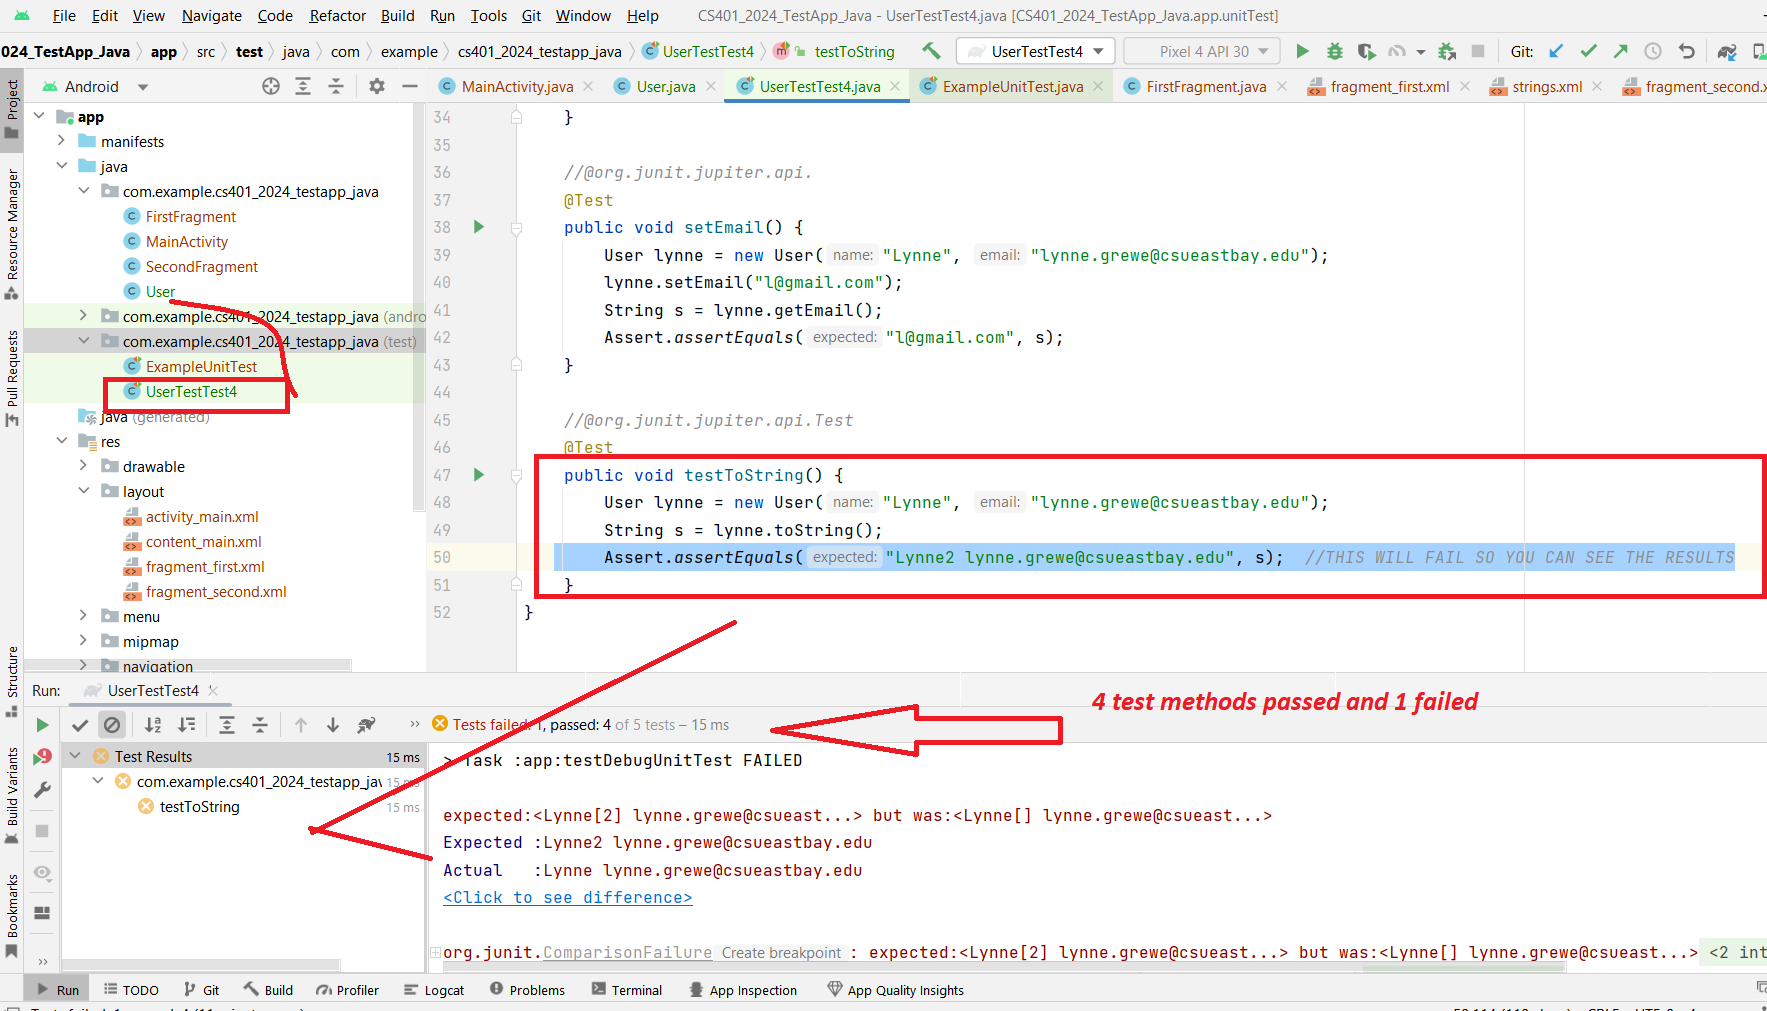The width and height of the screenshot is (1767, 1011).
Task: Switch to the User.java editor tab
Action: (x=665, y=87)
